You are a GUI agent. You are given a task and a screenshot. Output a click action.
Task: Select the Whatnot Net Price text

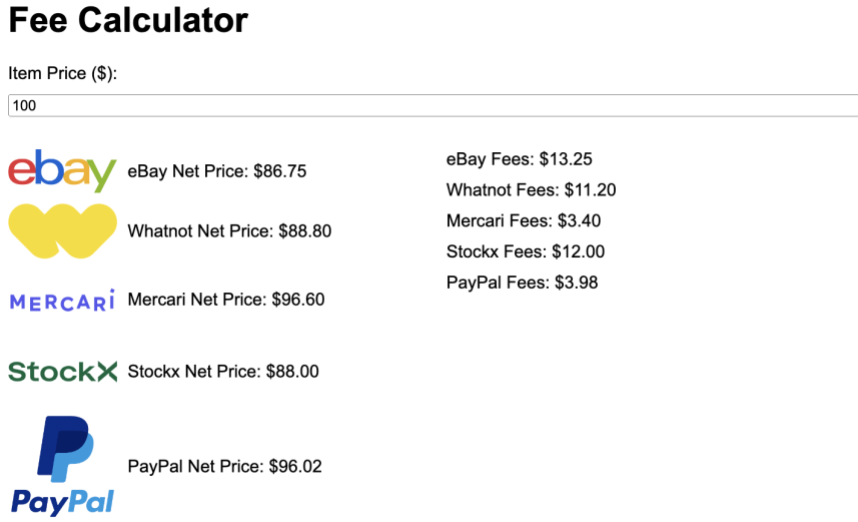click(229, 231)
